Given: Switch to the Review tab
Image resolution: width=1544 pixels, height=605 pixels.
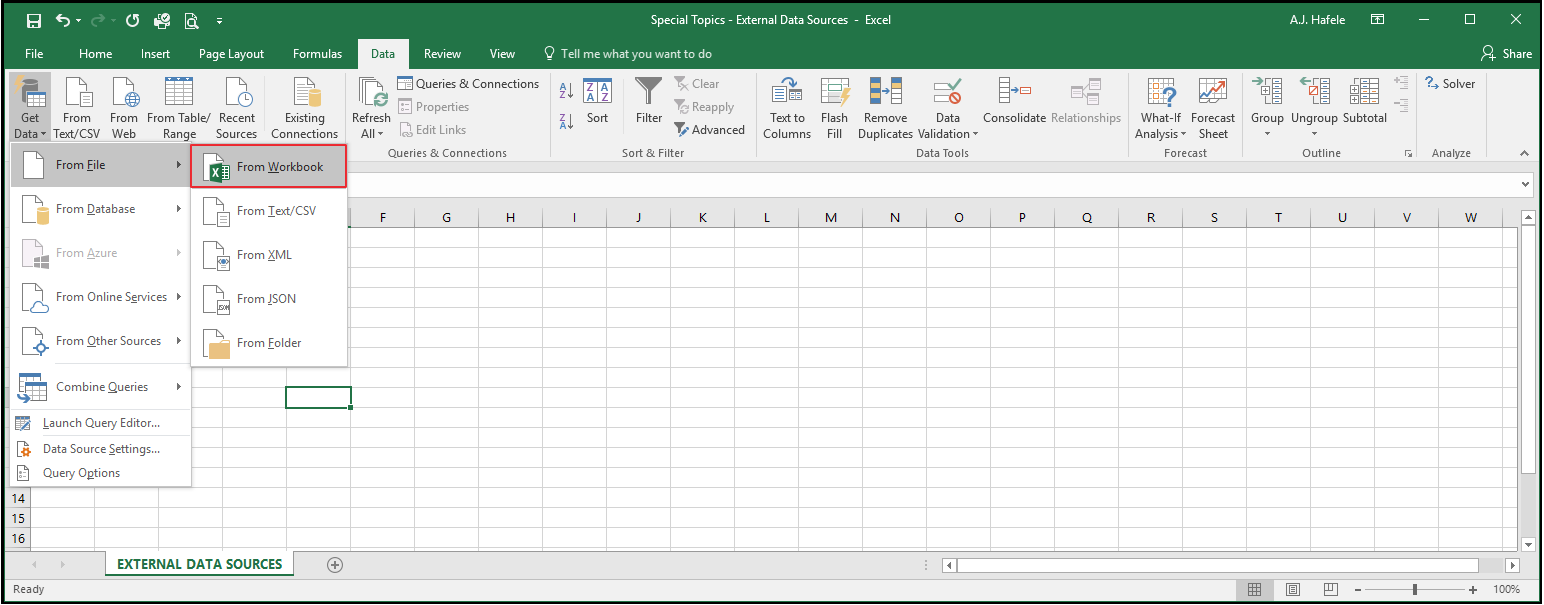Looking at the screenshot, I should click(442, 54).
